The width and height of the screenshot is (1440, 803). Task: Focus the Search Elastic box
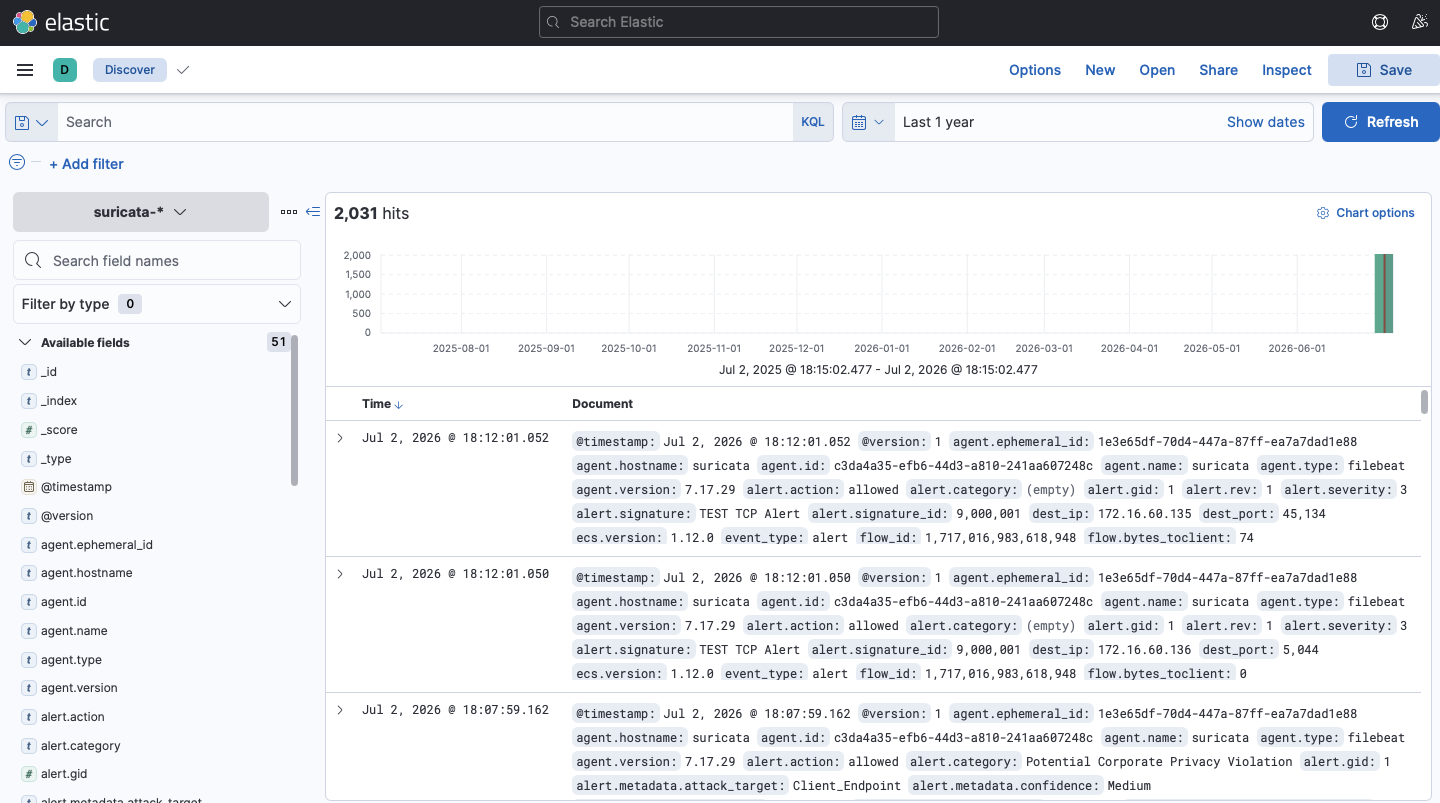(x=739, y=22)
